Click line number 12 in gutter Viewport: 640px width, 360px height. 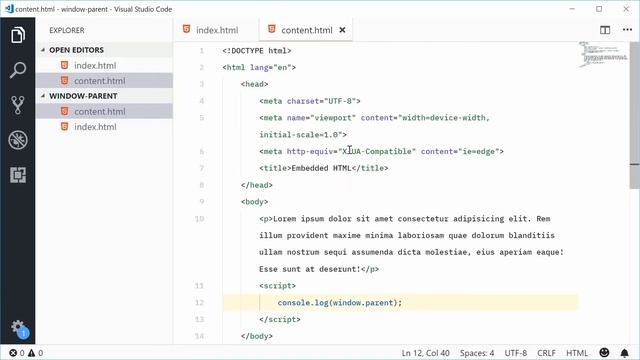click(x=199, y=302)
